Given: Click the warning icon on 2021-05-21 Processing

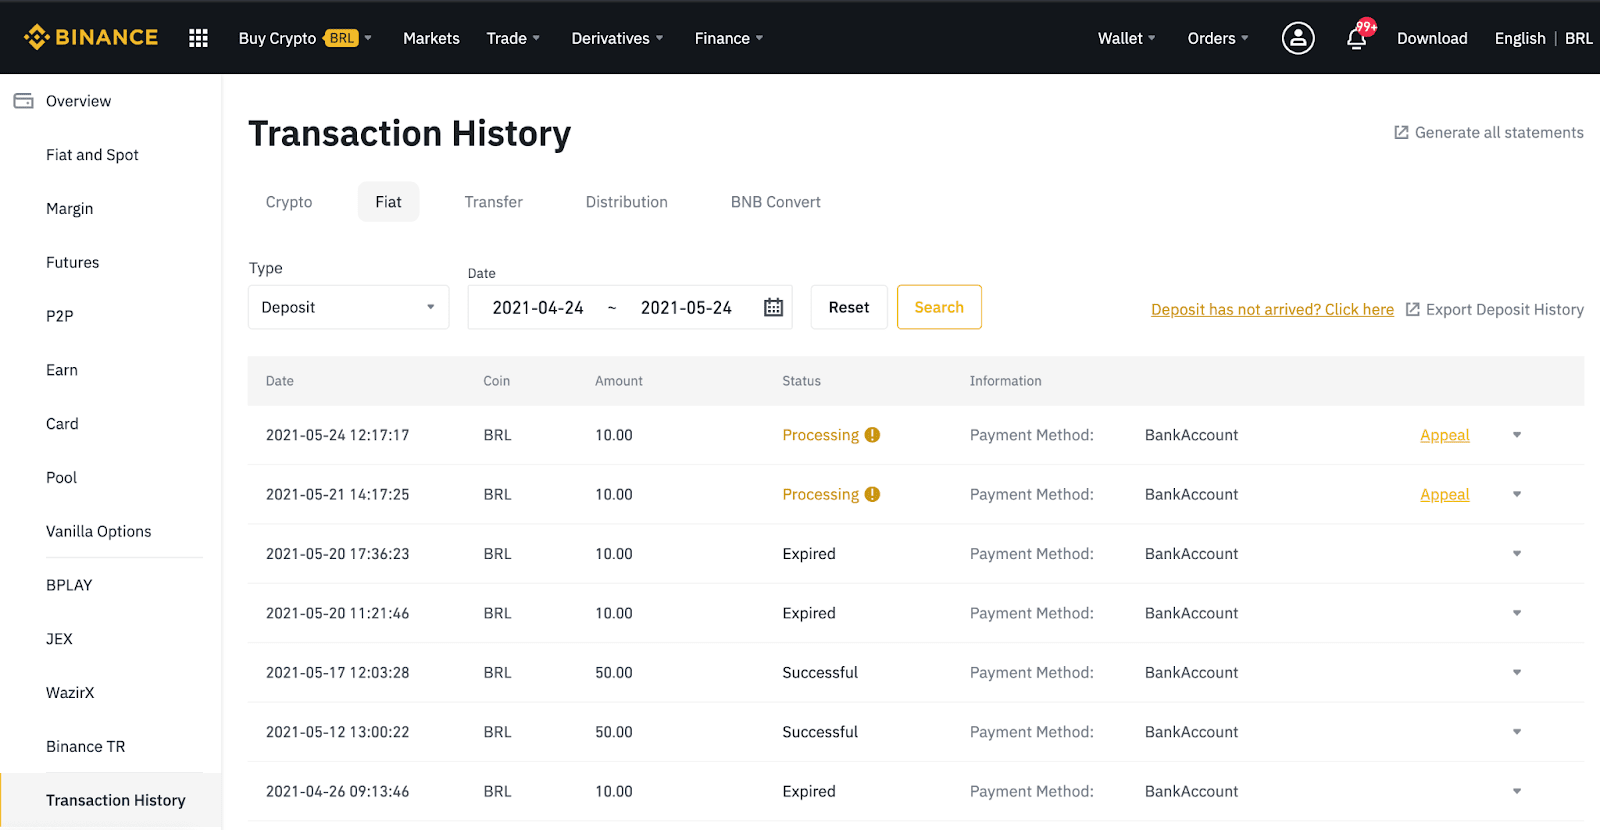Looking at the screenshot, I should click(x=872, y=494).
